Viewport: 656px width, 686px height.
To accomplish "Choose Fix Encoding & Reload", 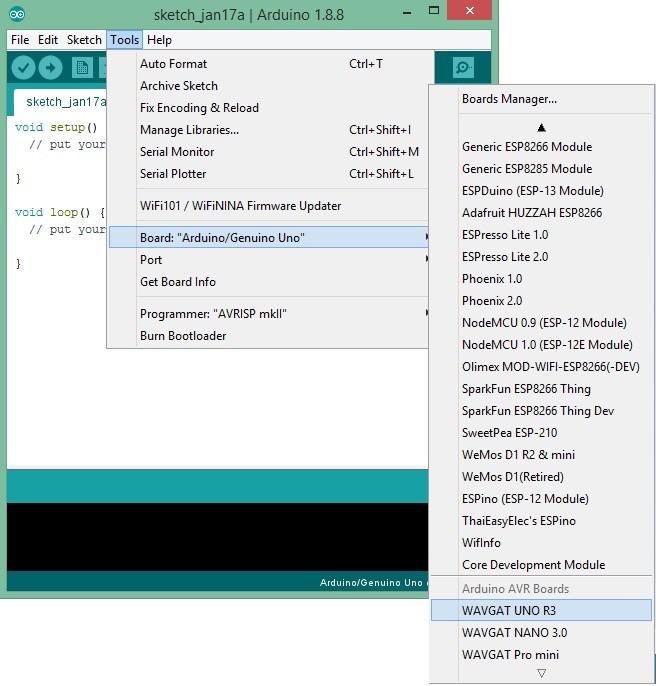I will [267, 108].
